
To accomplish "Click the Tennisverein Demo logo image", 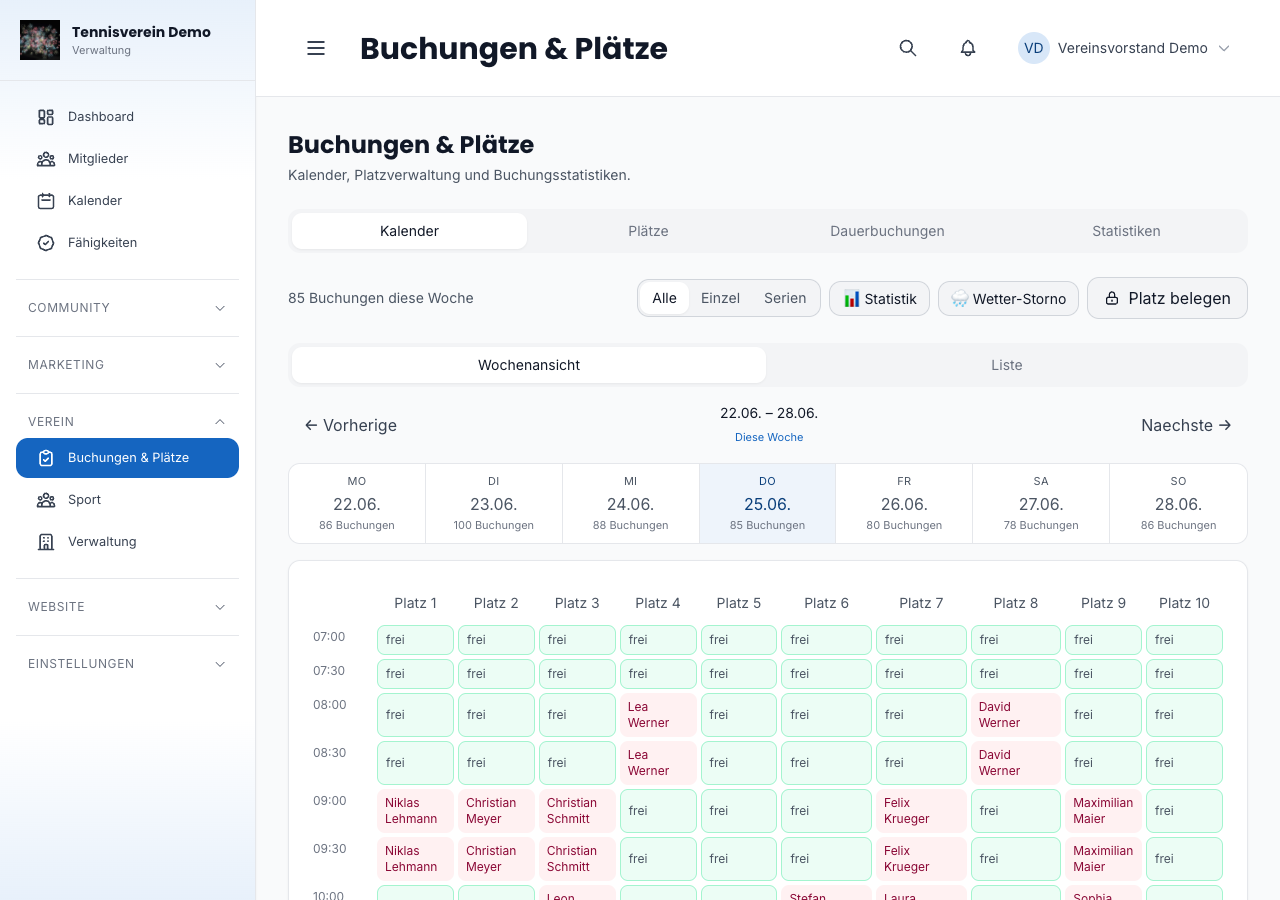I will pos(40,40).
